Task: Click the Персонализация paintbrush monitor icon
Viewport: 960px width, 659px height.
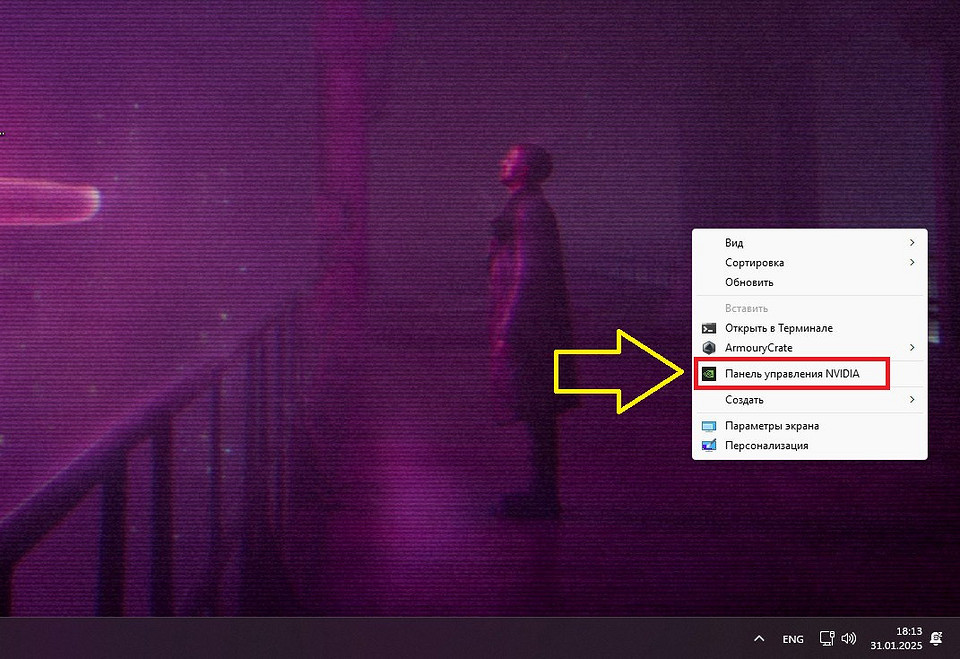Action: click(709, 446)
